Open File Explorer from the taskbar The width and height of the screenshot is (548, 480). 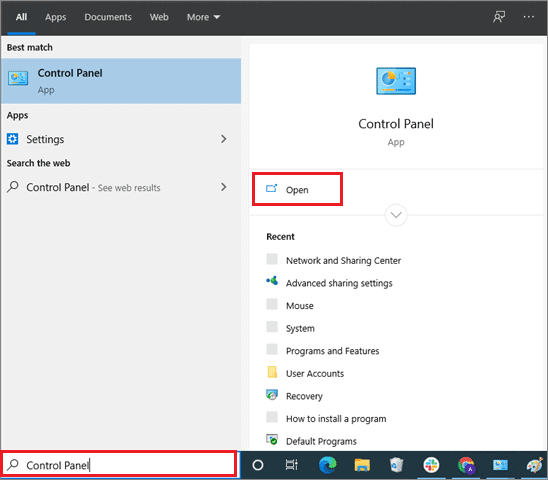pyautogui.click(x=362, y=465)
